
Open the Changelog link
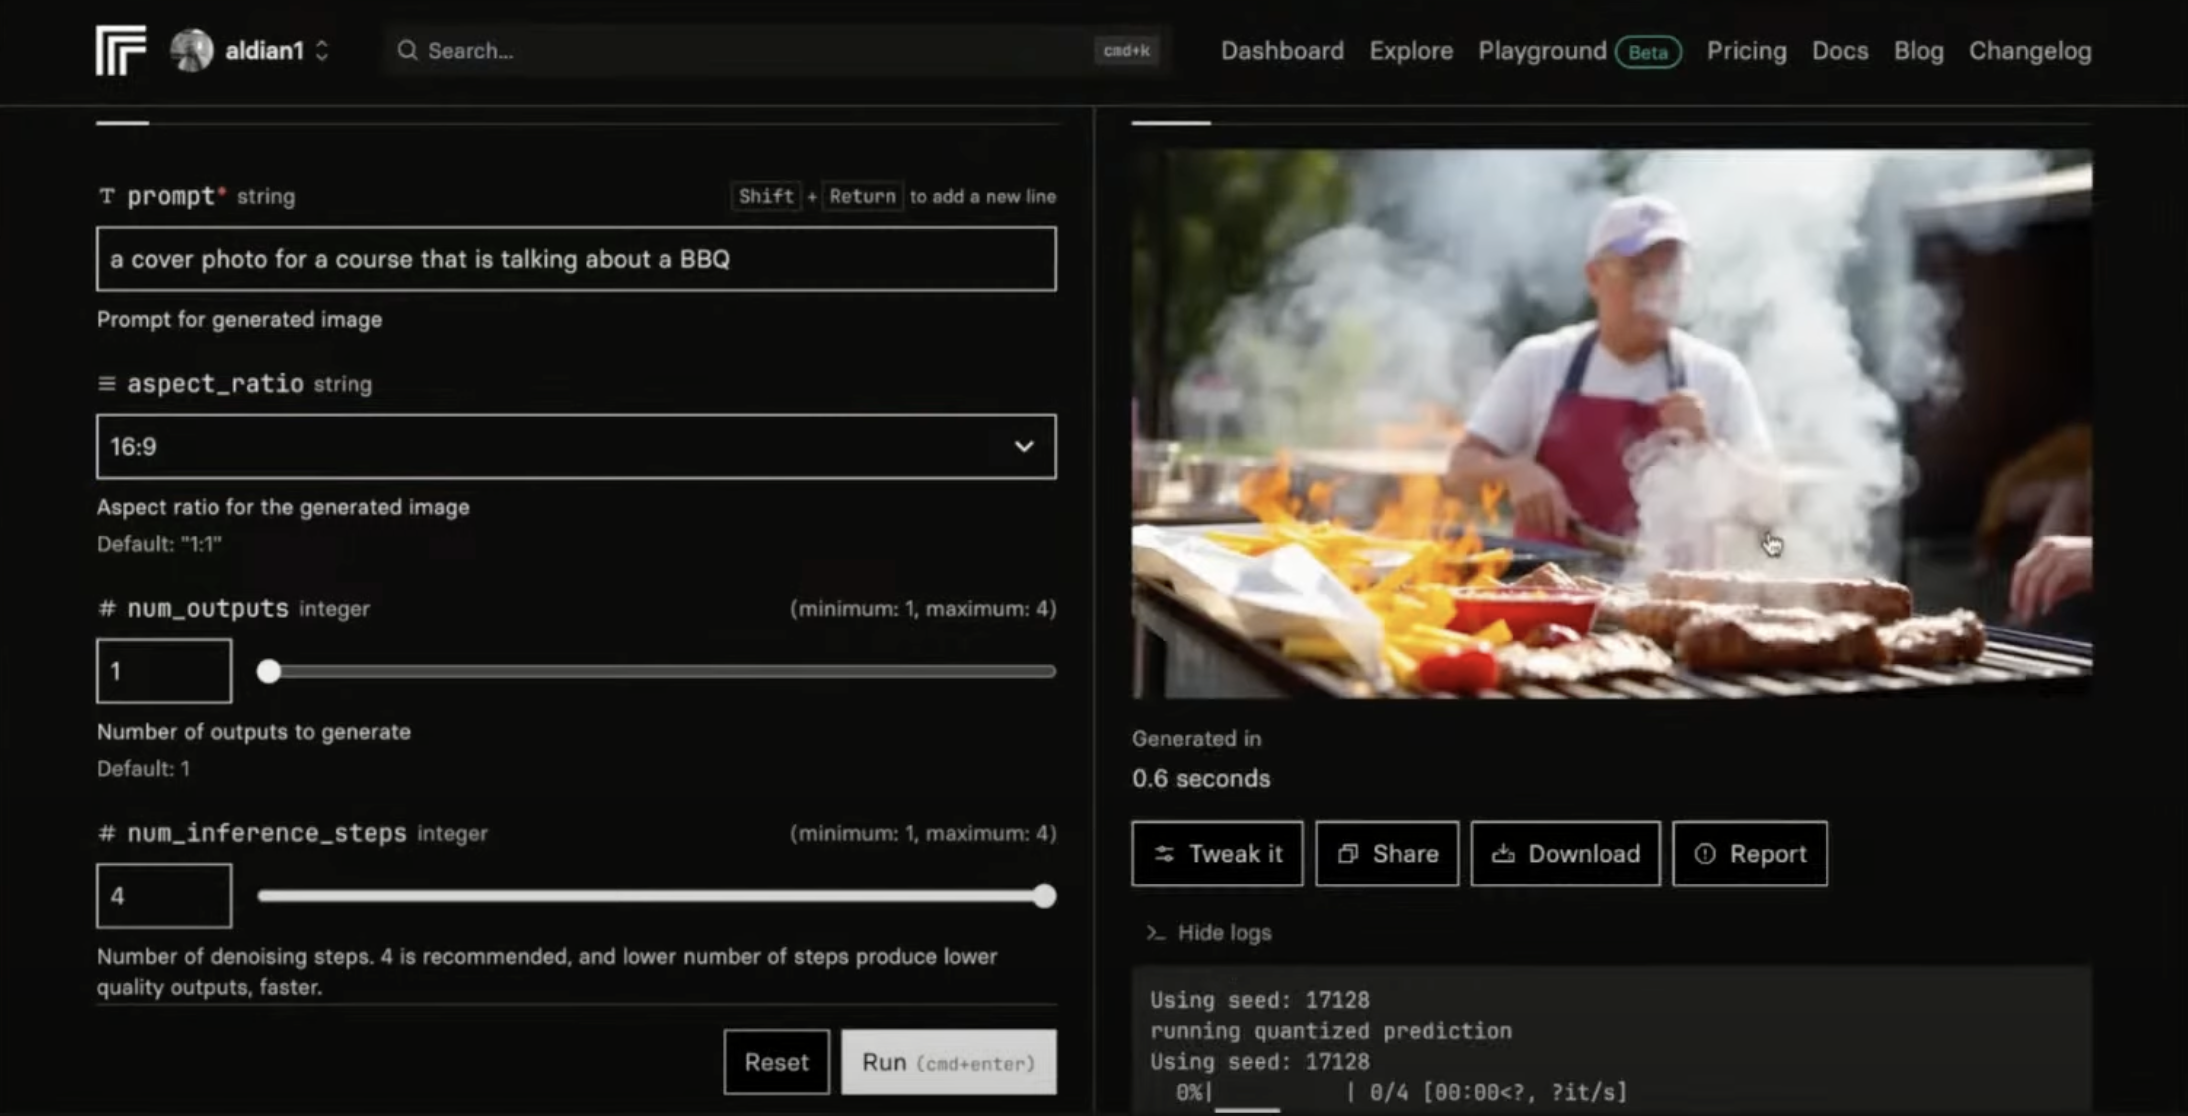(2030, 51)
